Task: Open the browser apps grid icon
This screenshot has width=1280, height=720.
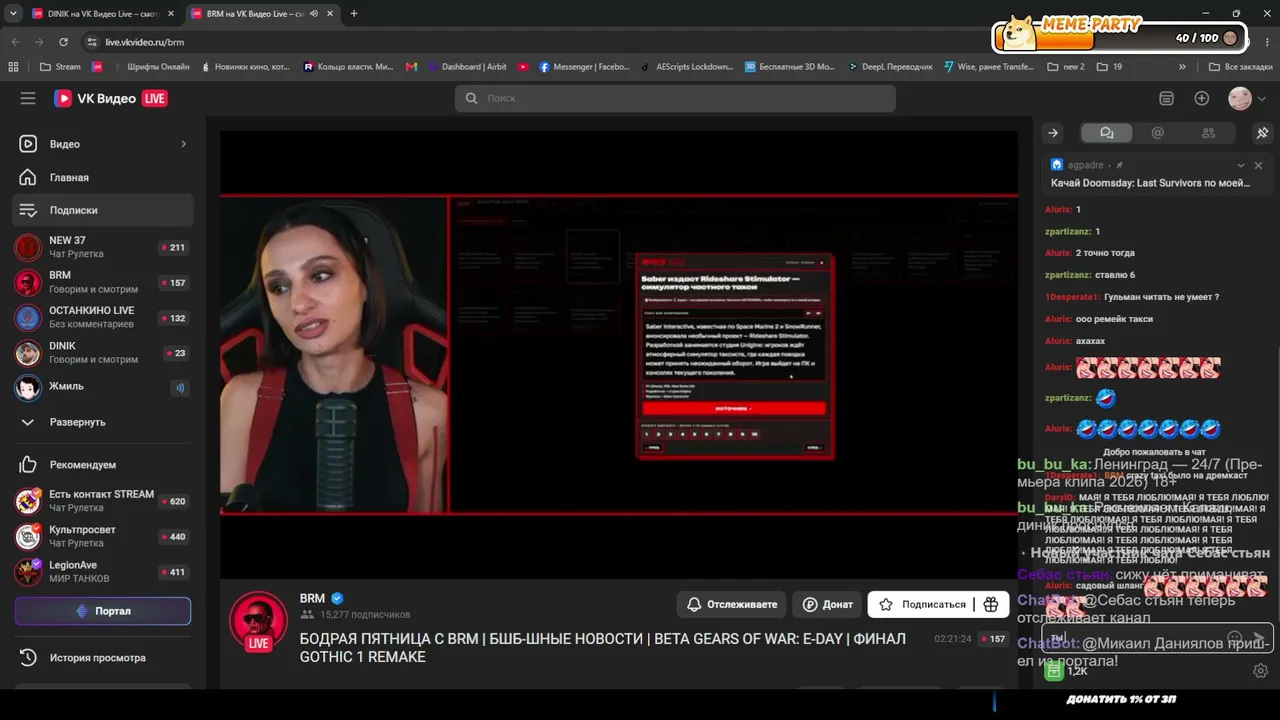Action: 13,67
